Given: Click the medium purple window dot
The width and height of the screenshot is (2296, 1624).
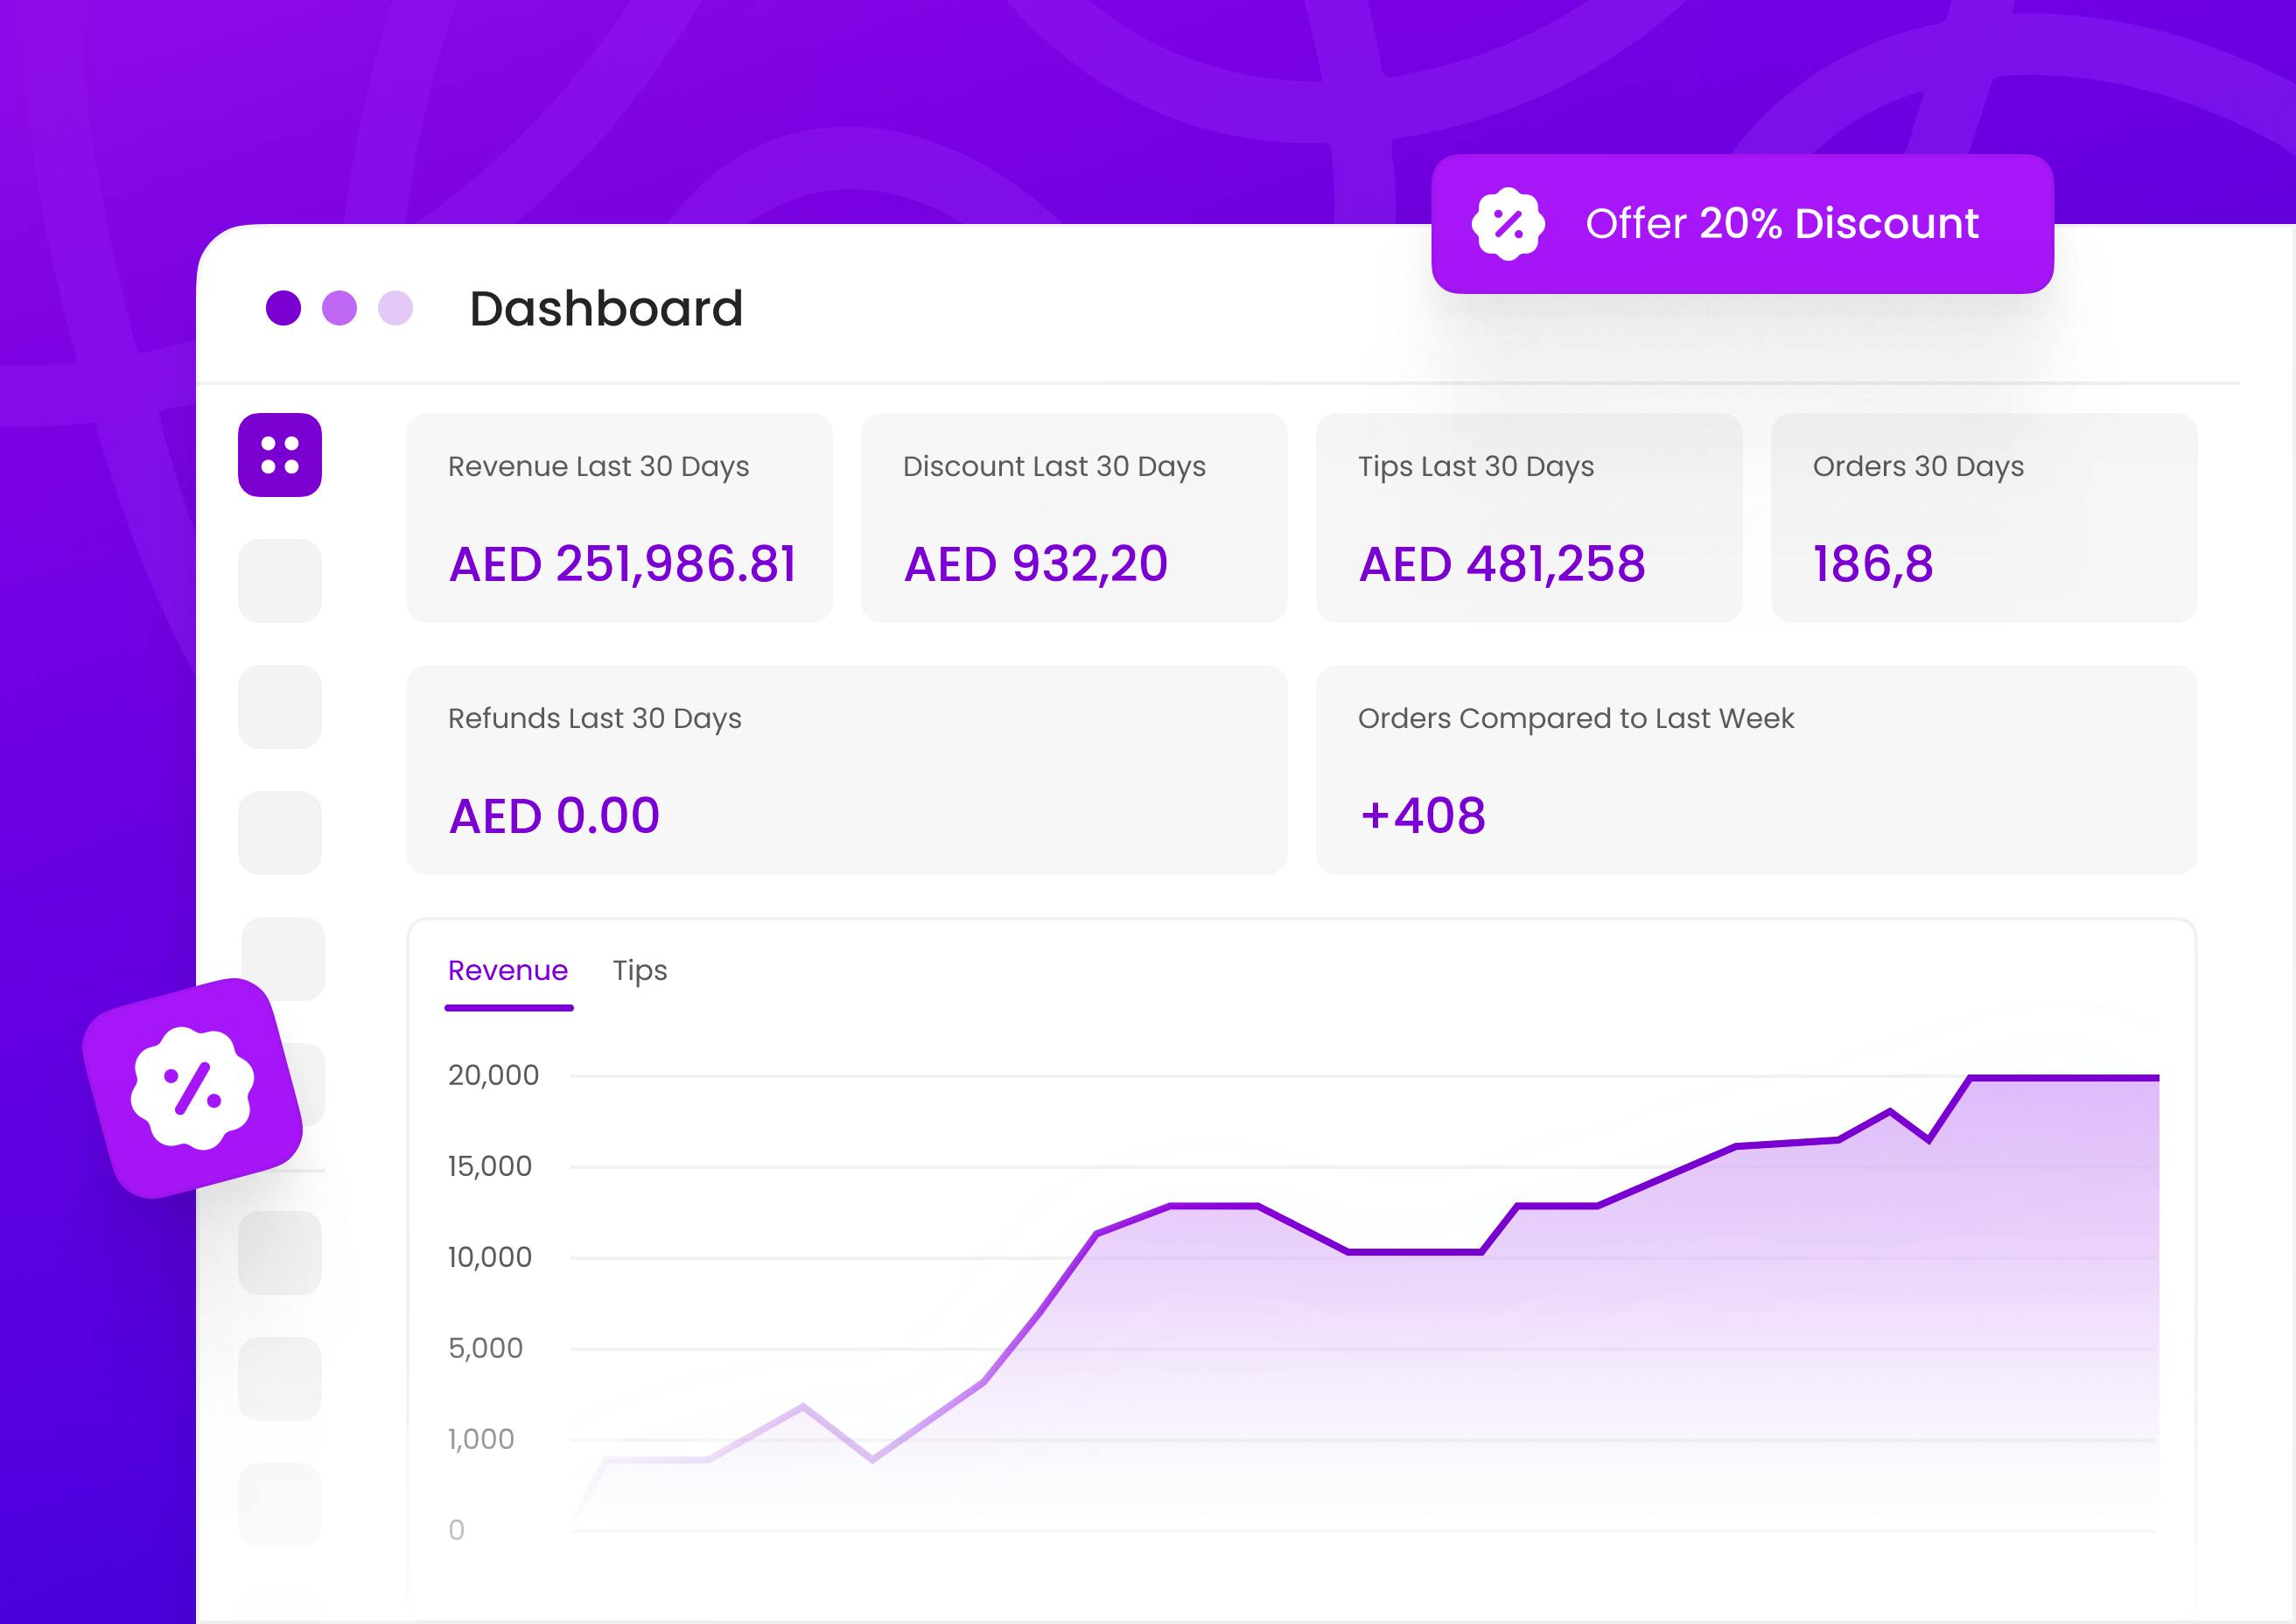Looking at the screenshot, I should (x=339, y=308).
